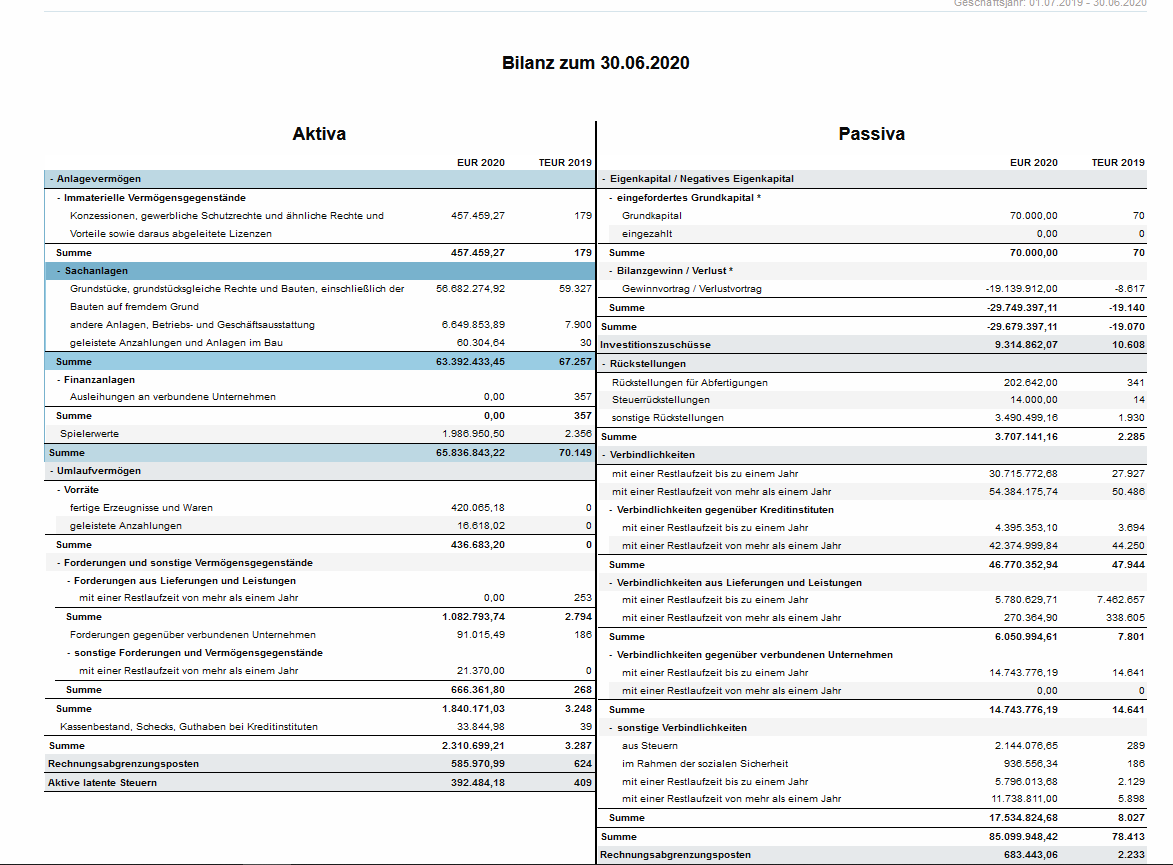This screenshot has height=865, width=1173.
Task: Collapse Verbindlichkeiten aus Lieferungen und Leistungen
Action: [x=611, y=583]
